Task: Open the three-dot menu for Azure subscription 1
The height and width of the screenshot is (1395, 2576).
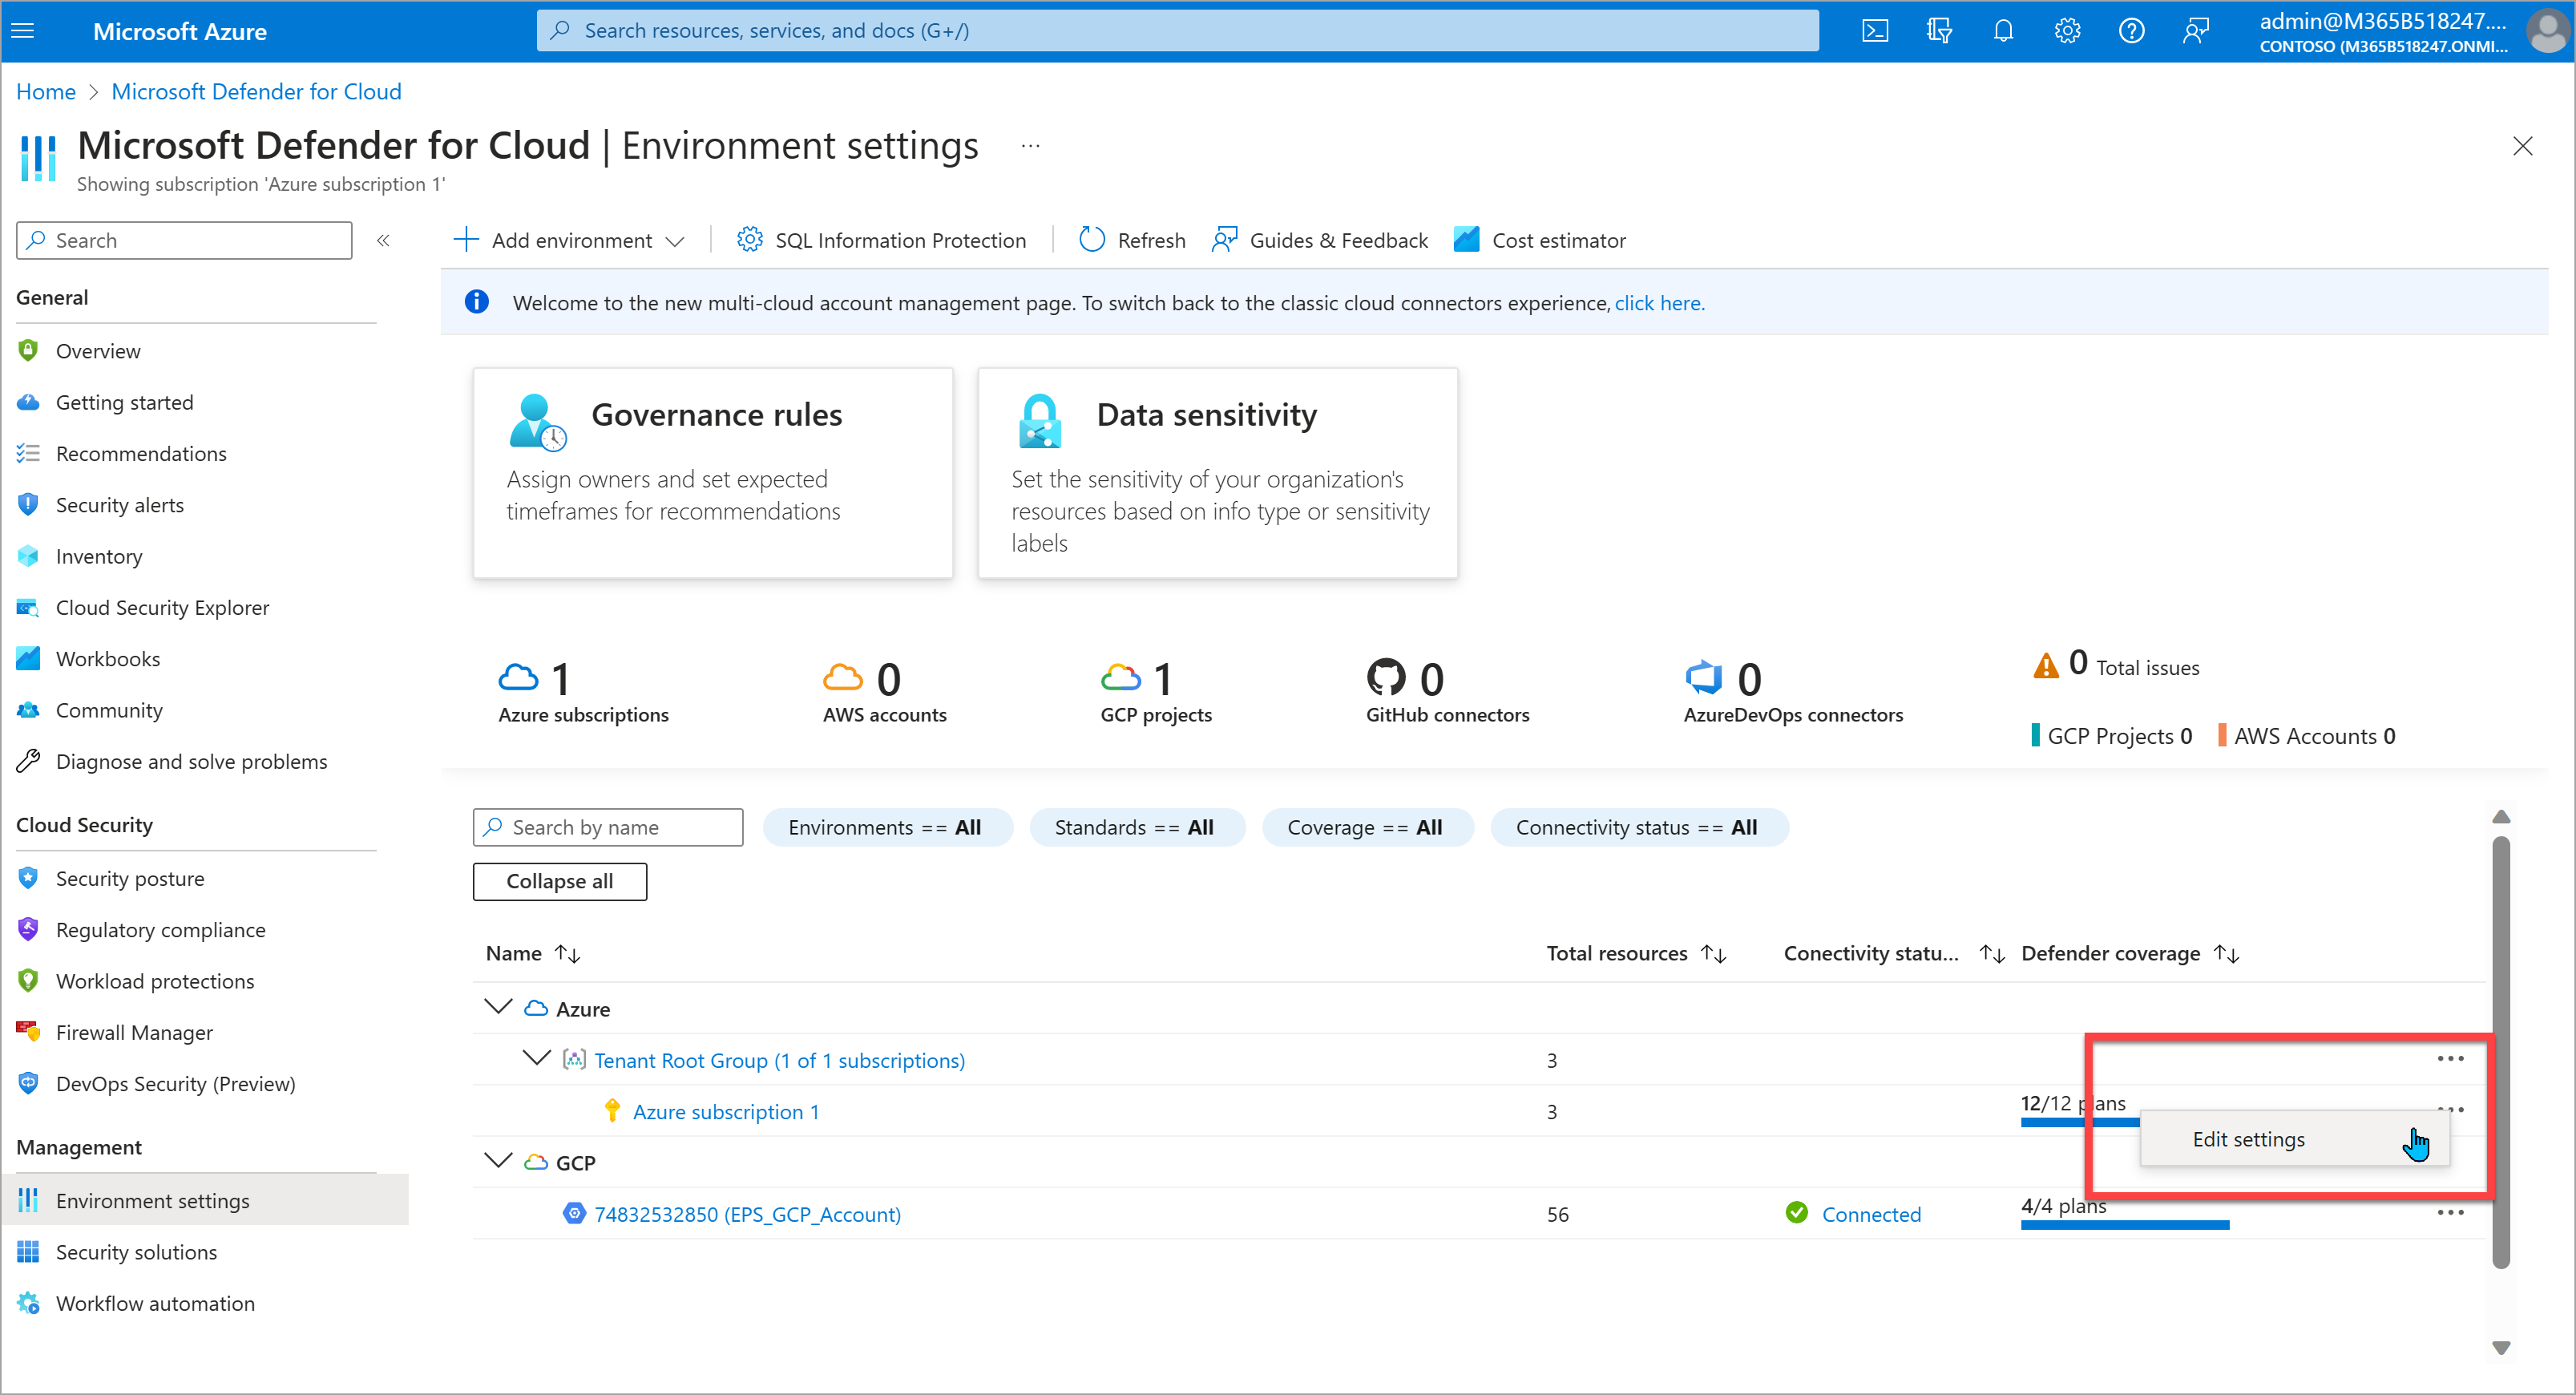Action: (2453, 1108)
